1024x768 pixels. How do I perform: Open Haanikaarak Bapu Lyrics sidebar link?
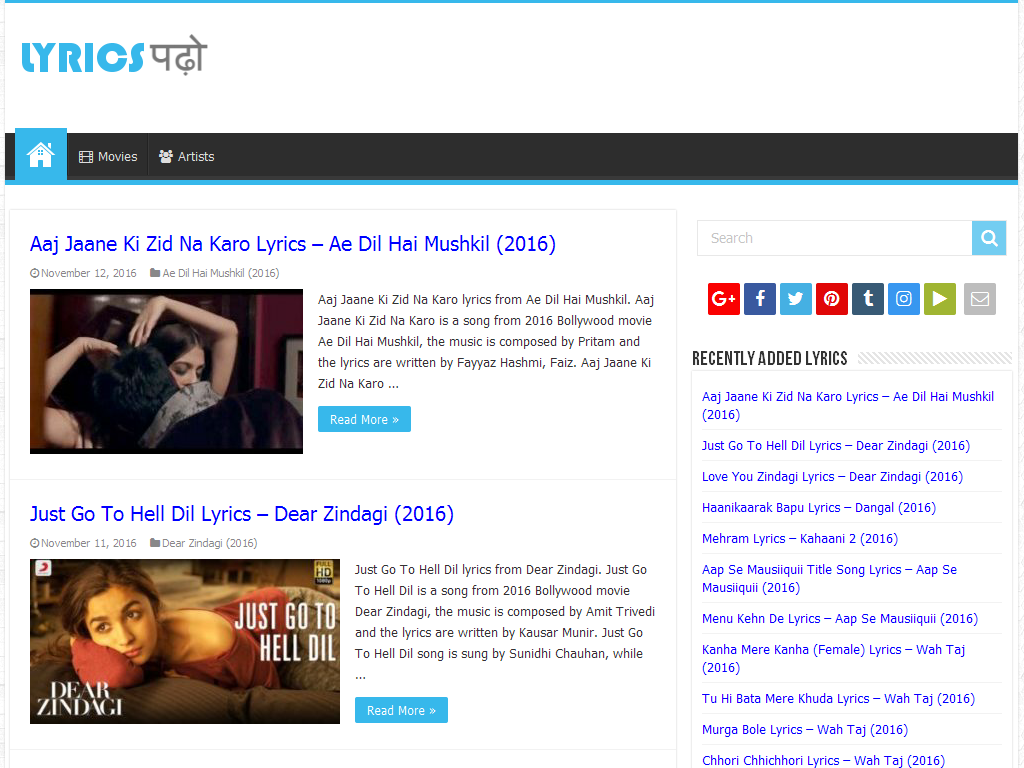(819, 508)
